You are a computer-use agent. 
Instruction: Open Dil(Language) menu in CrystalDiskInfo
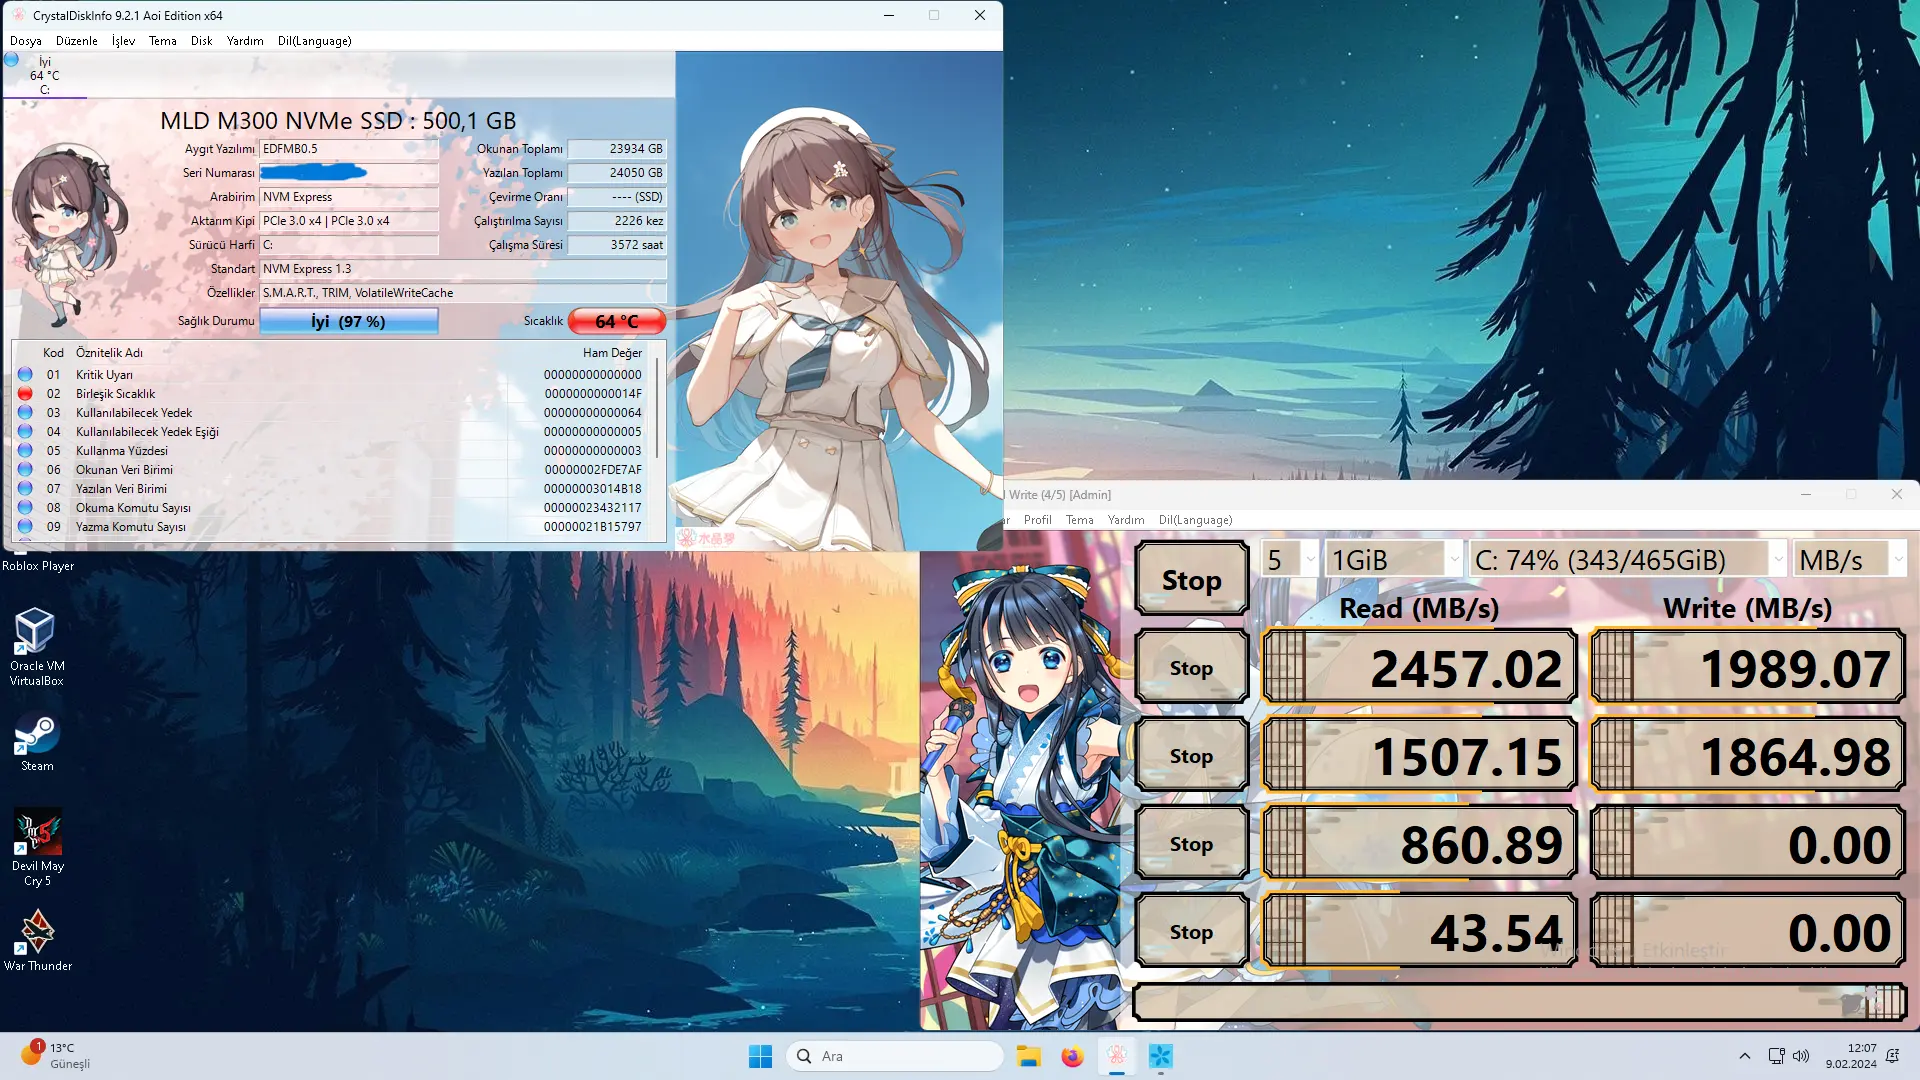tap(315, 41)
